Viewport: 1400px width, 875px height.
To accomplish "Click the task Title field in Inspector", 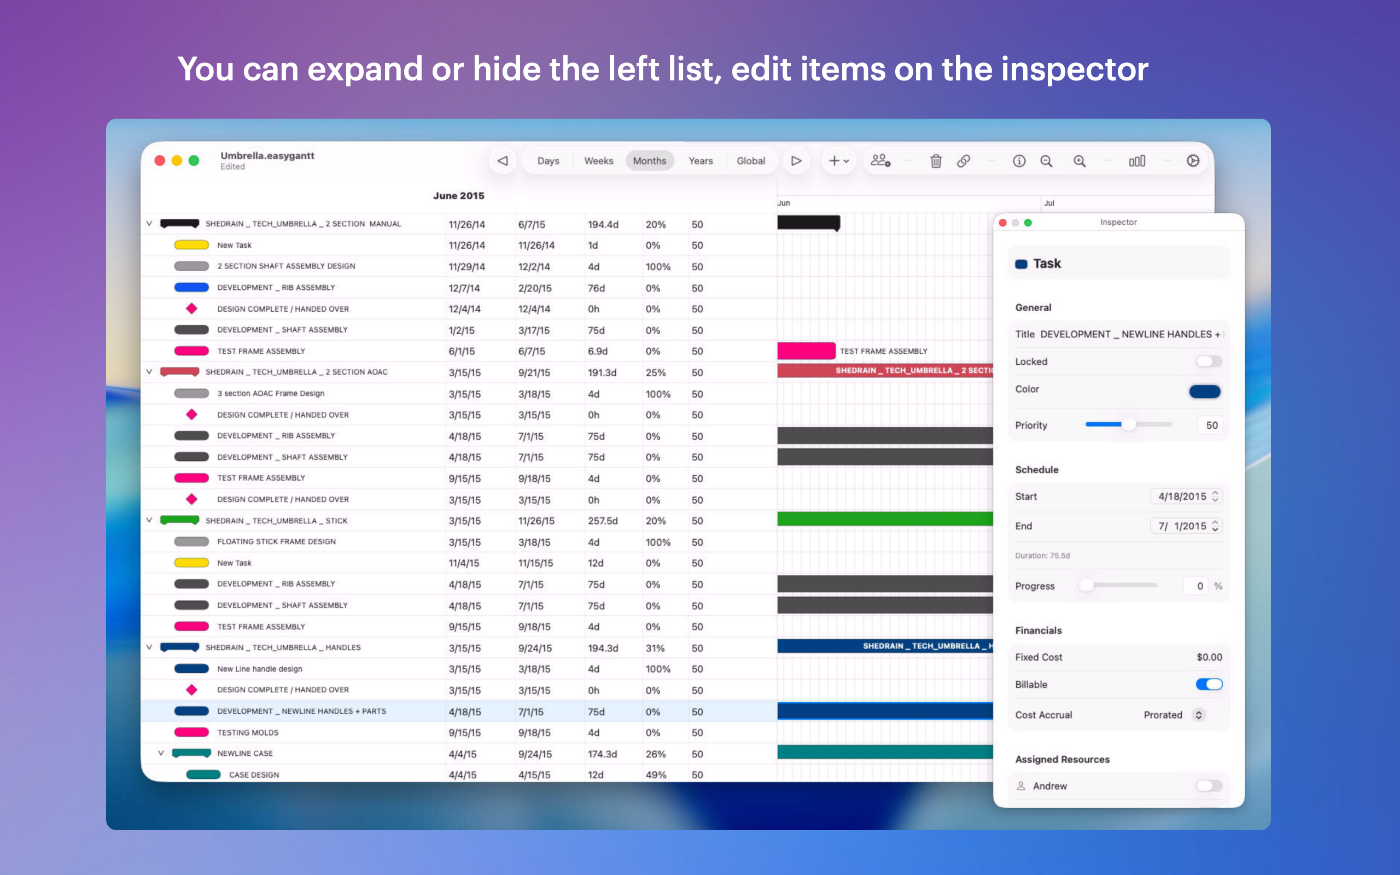I will click(x=1119, y=334).
